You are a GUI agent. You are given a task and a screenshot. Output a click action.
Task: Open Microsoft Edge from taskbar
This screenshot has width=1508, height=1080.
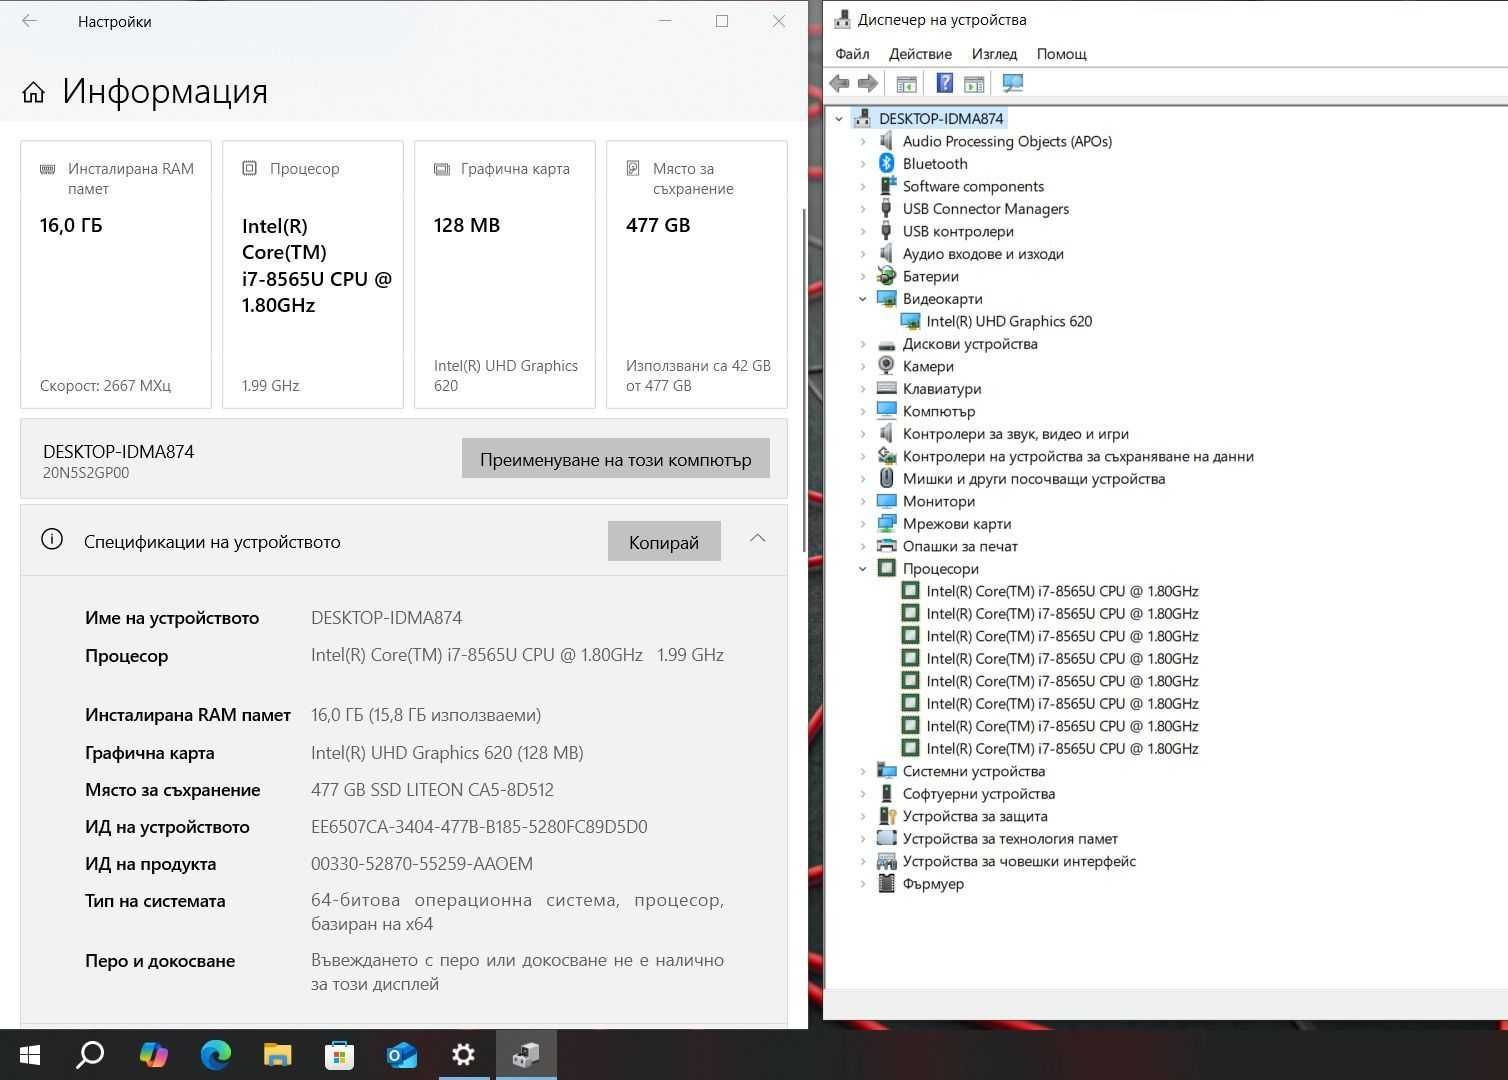pos(215,1054)
